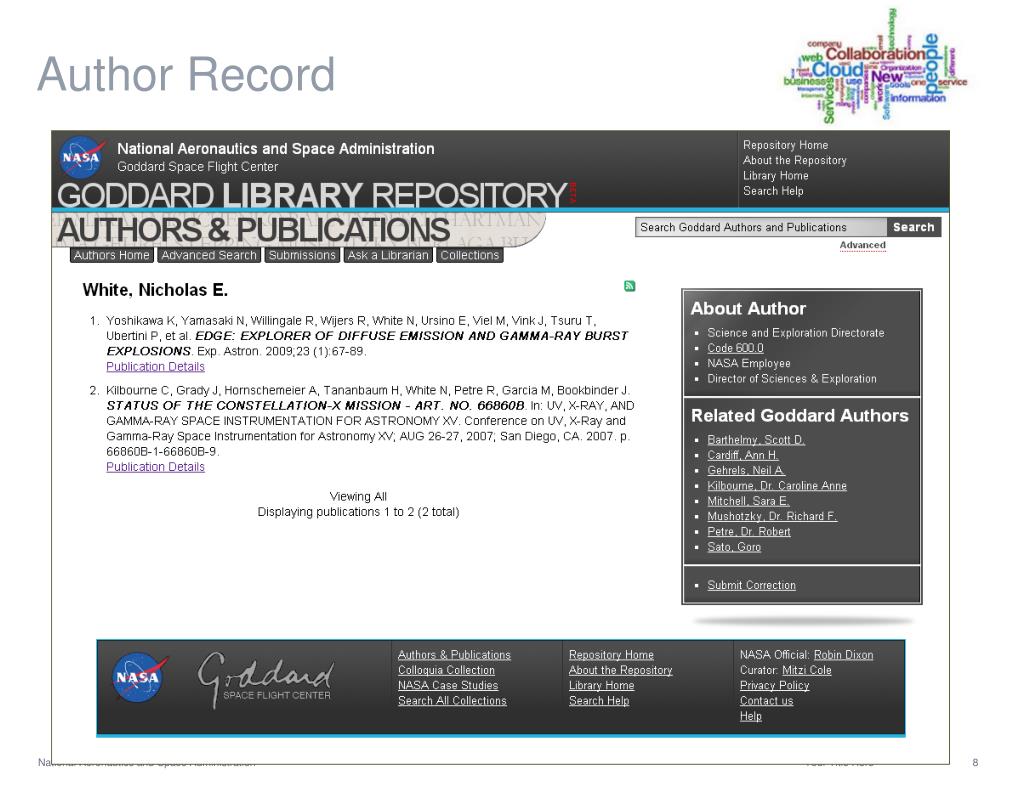Viewport: 1024px width, 791px height.
Task: Click Search All Collections in the footer
Action: (453, 701)
